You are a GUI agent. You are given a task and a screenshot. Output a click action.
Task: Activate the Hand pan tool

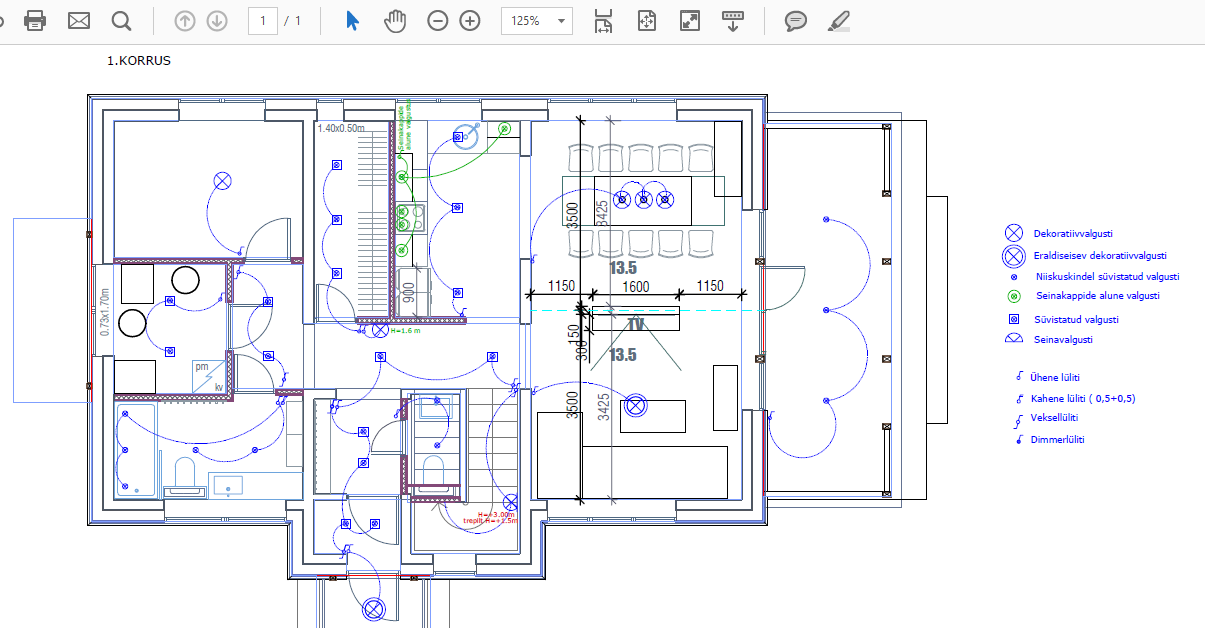click(x=395, y=21)
